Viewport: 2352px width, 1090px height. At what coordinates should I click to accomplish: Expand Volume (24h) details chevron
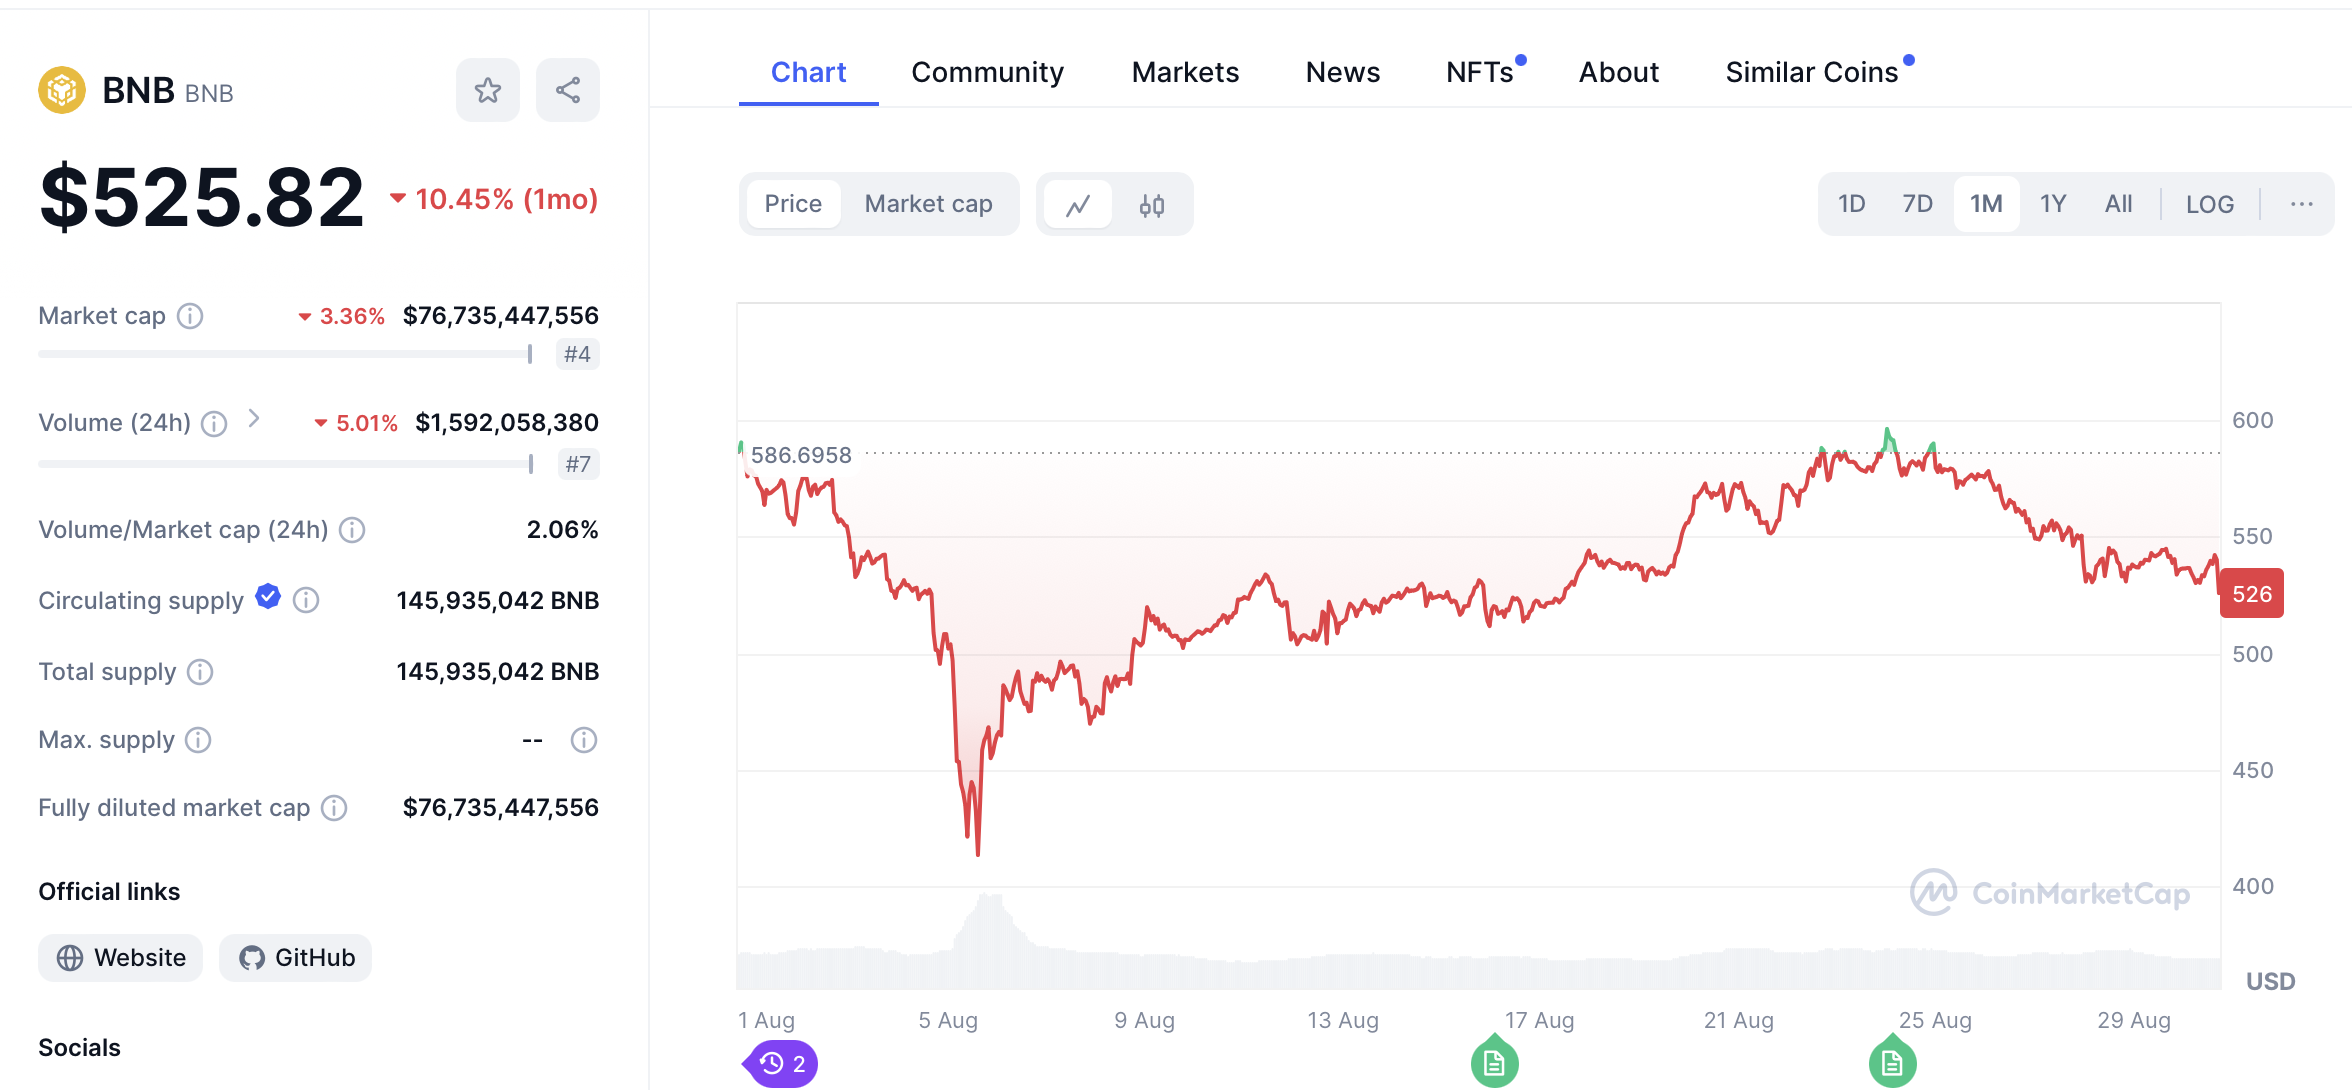tap(254, 419)
